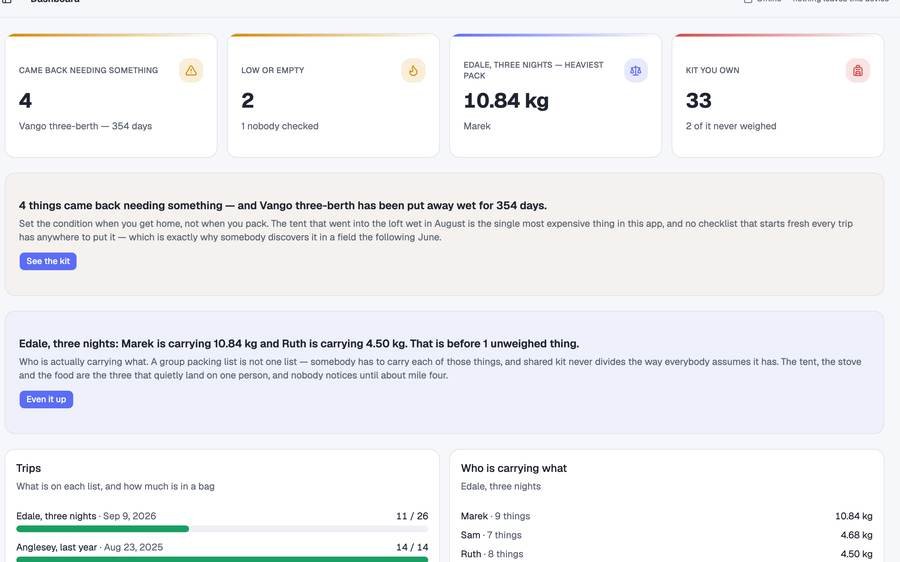Click the Marek is carrying 10.84 kg headline
The image size is (900, 562).
(x=299, y=343)
